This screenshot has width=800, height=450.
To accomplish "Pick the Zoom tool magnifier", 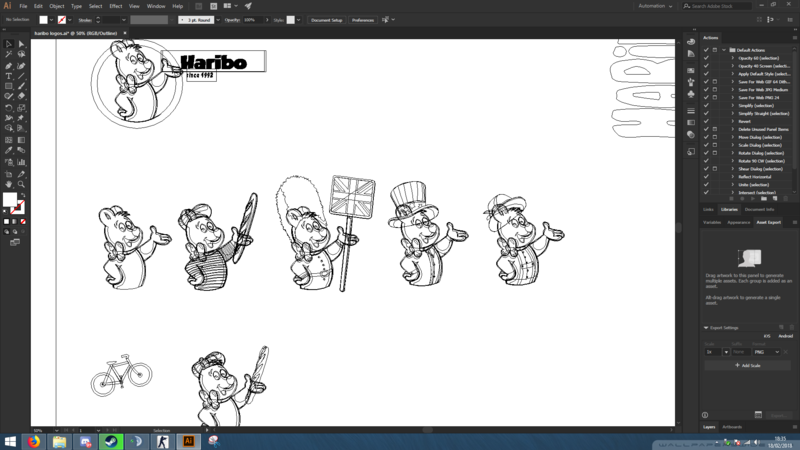I will pos(21,184).
